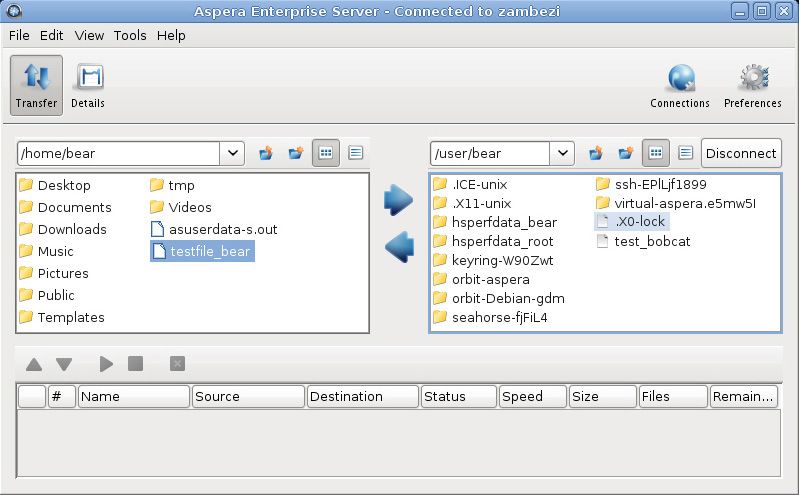
Task: Select the Downloads folder
Action: click(x=63, y=229)
